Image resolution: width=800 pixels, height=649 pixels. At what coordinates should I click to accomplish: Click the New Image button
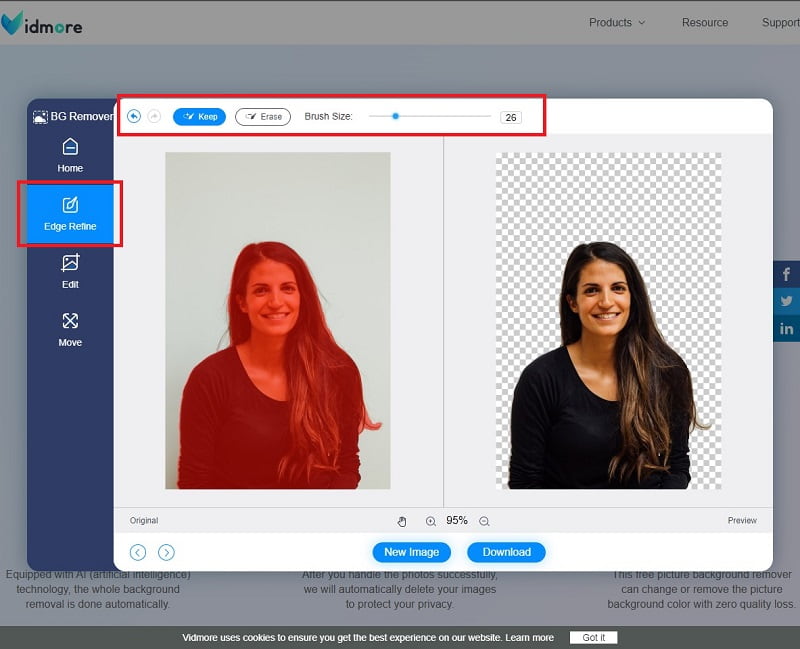pyautogui.click(x=411, y=552)
